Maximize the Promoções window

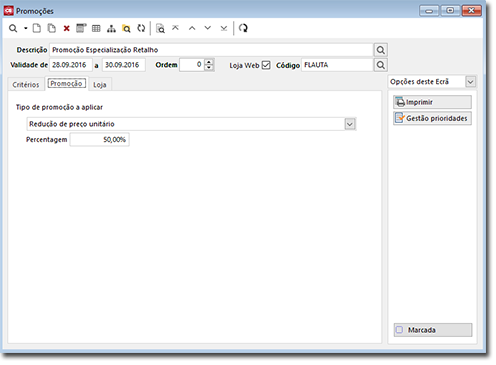click(450, 11)
